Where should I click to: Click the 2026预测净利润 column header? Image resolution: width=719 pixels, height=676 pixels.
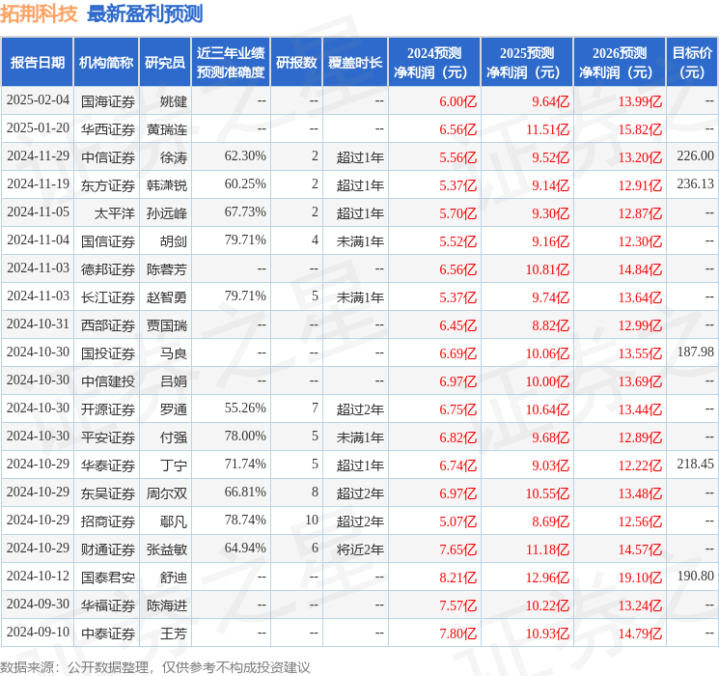click(619, 62)
